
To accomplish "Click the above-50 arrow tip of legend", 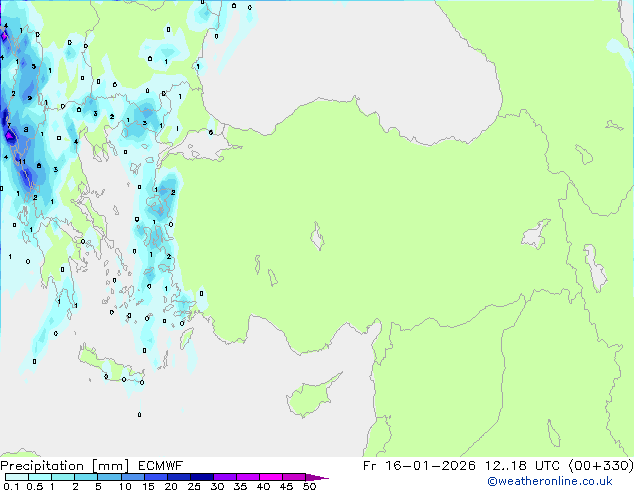I will tap(317, 477).
